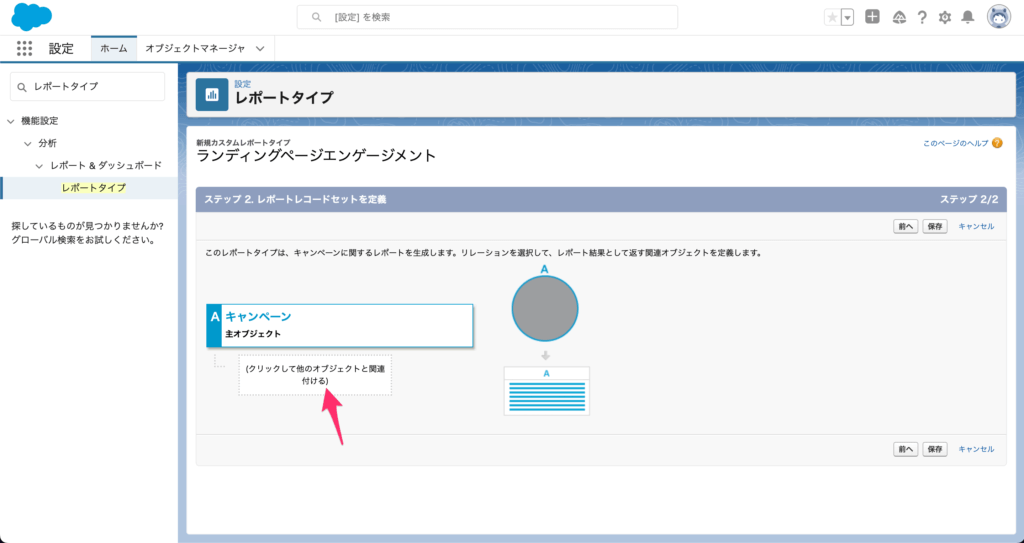Click the Salesforce cloud logo
This screenshot has width=1024, height=543.
pos(31,17)
